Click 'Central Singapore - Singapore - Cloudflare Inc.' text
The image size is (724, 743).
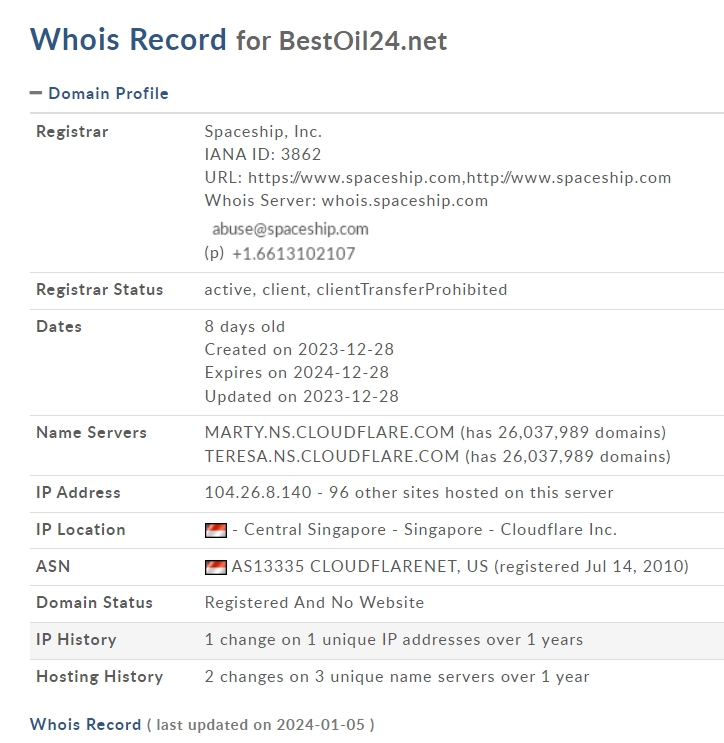point(430,529)
